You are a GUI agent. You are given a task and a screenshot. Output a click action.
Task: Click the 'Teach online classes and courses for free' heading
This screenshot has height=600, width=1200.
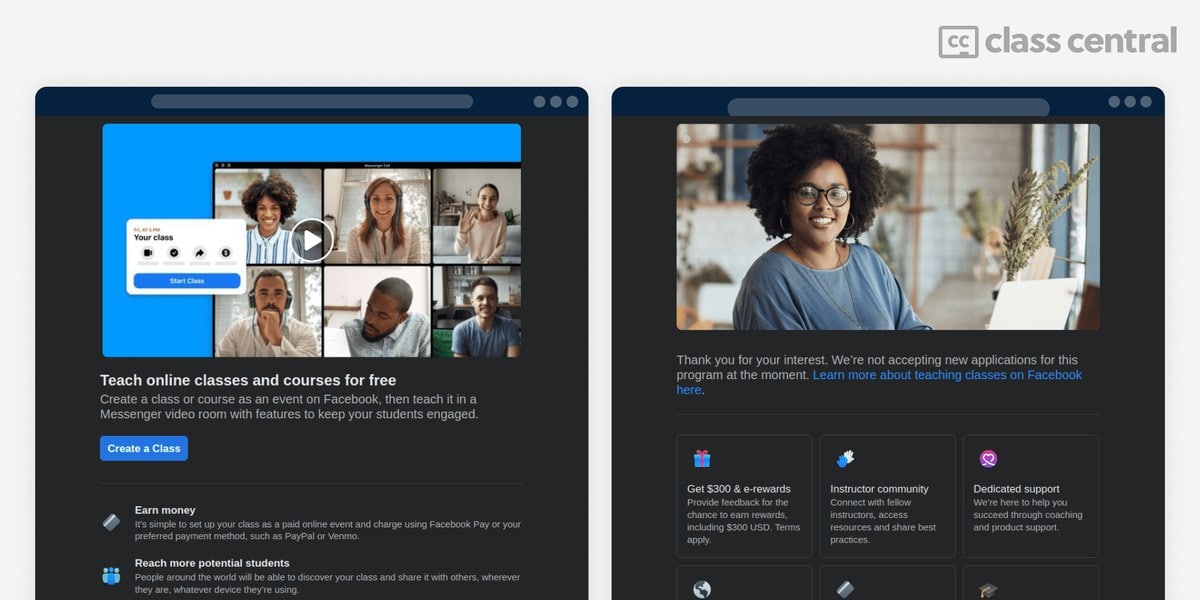[x=248, y=380]
